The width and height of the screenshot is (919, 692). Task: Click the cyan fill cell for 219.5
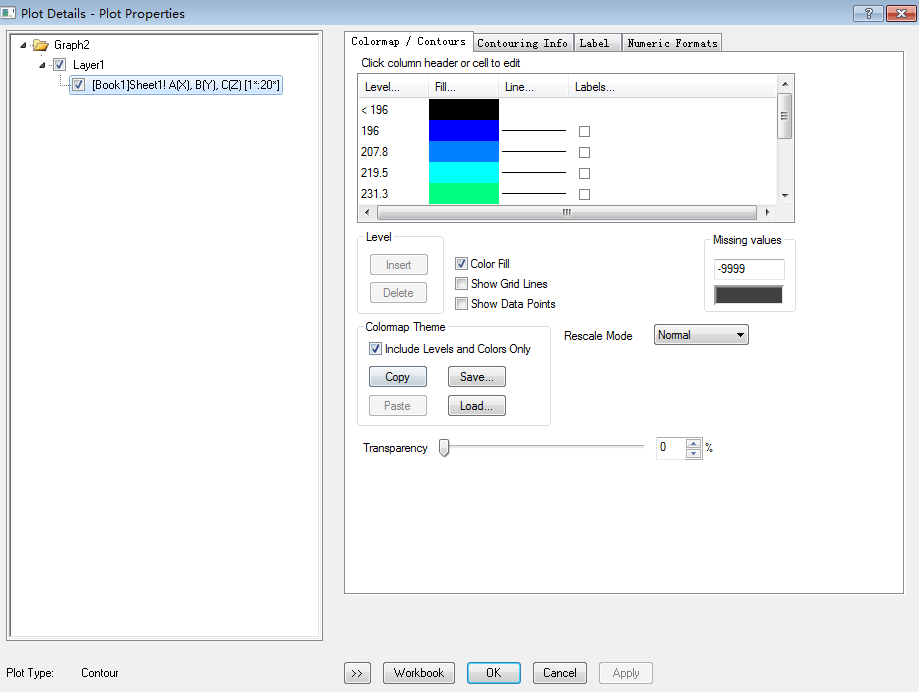(x=463, y=173)
